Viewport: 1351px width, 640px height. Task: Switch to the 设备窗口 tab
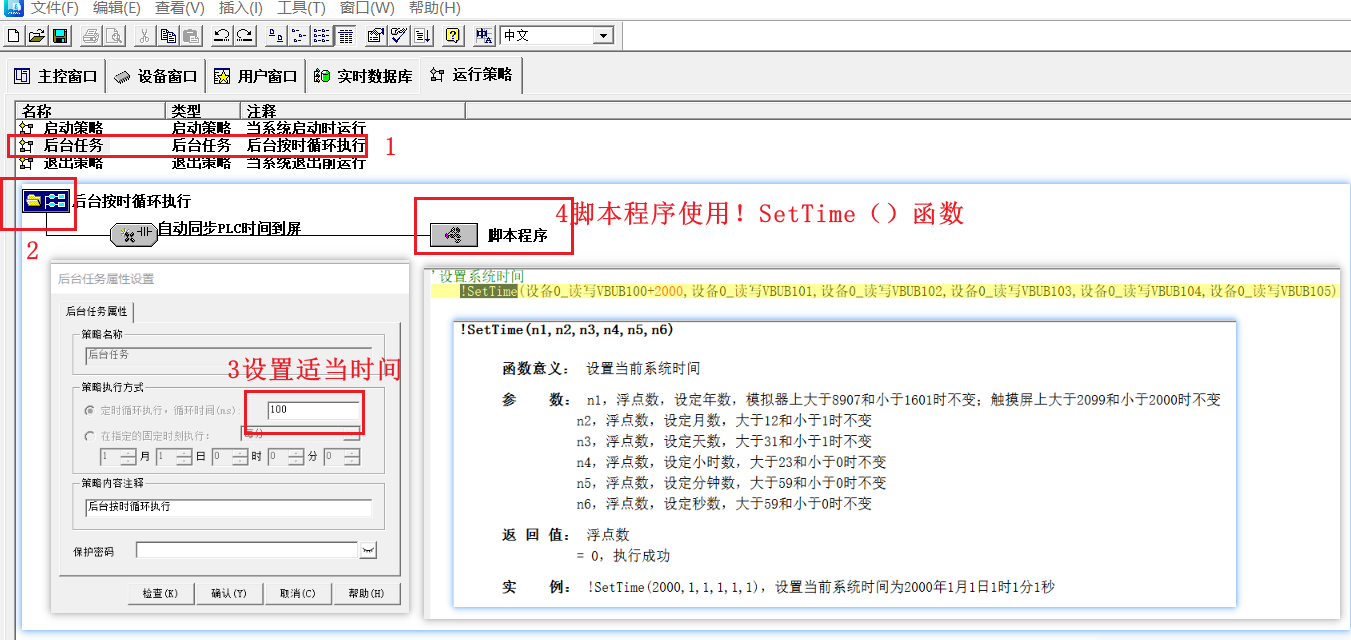point(155,76)
